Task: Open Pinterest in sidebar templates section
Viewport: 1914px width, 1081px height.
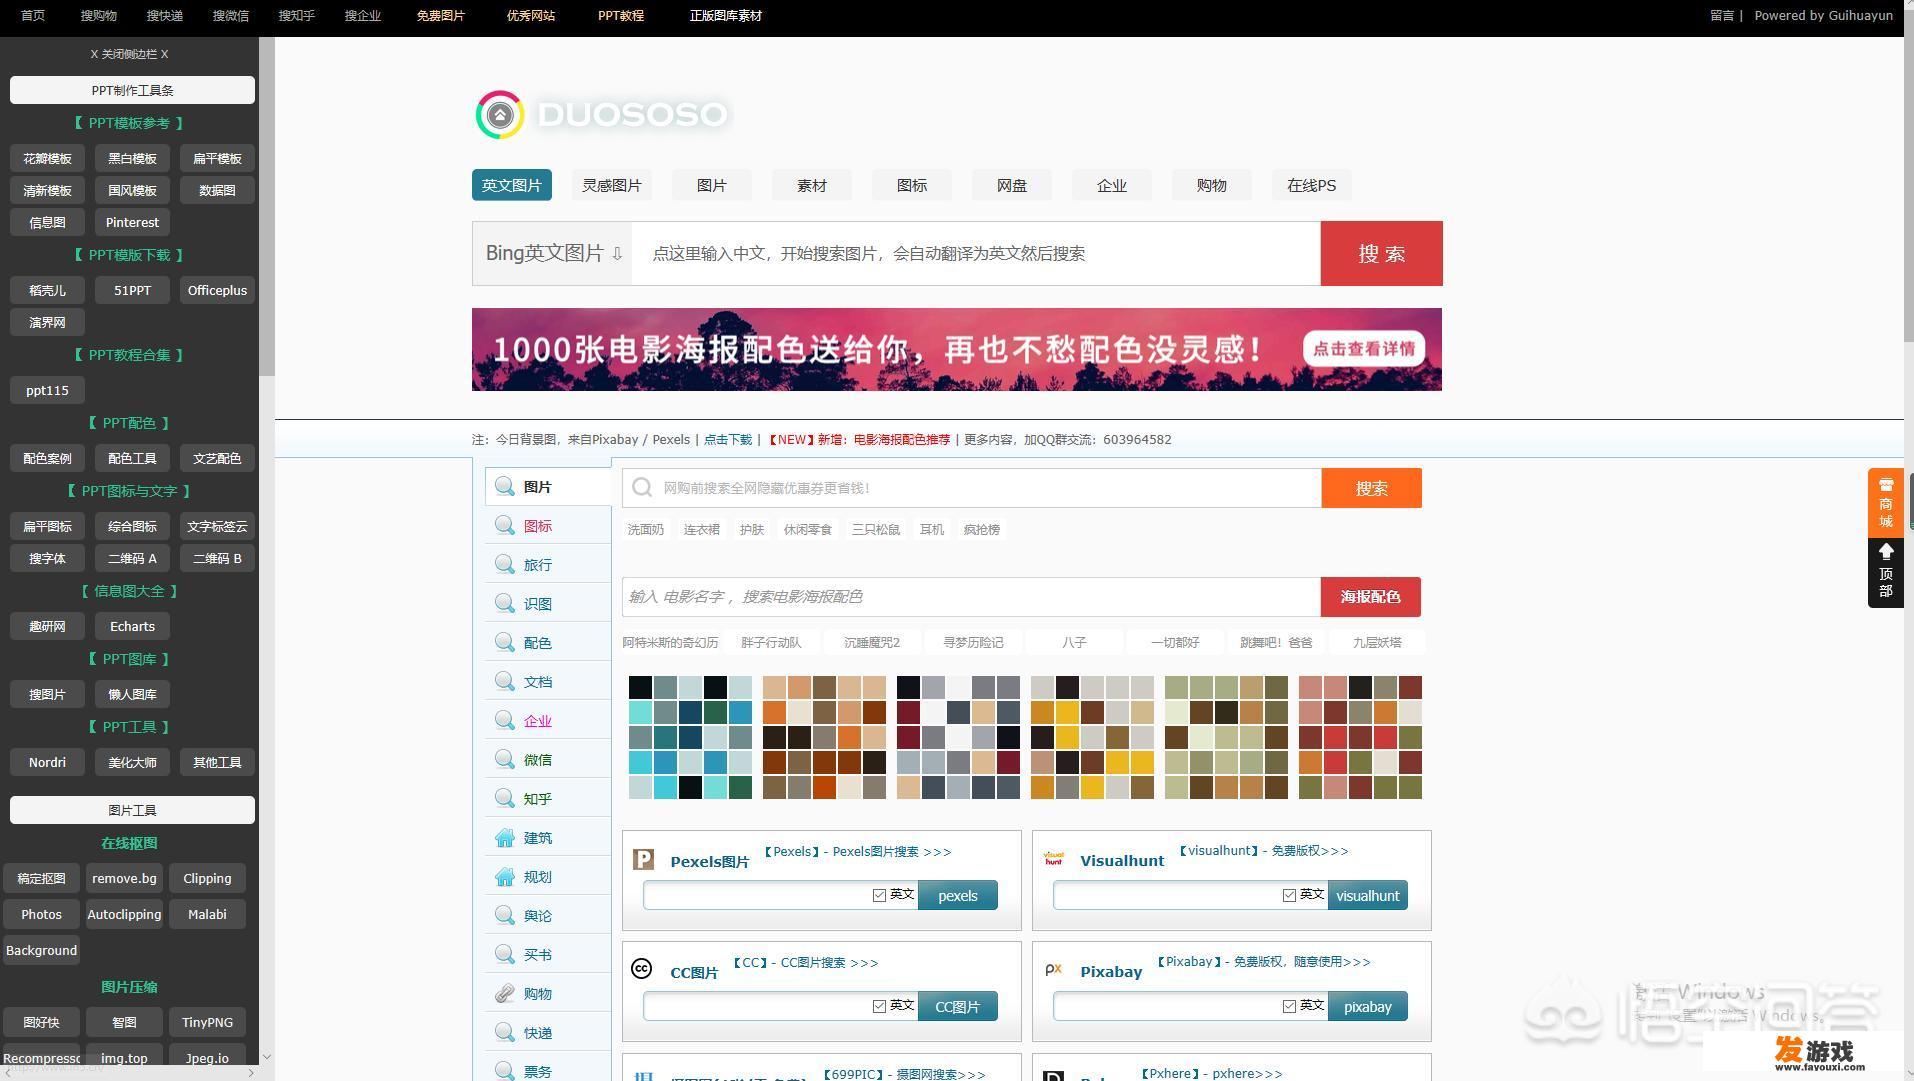Action: (132, 222)
